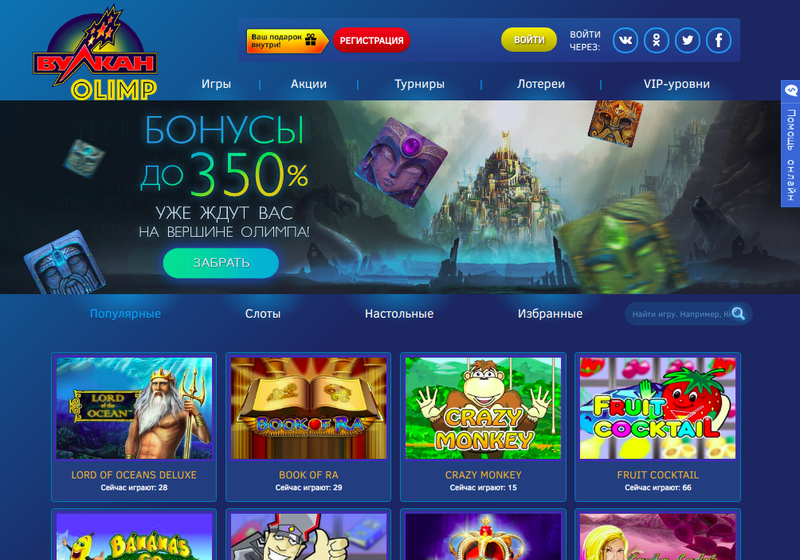Image resolution: width=800 pixels, height=560 pixels.
Task: Log in via the Odnoklassniki icon
Action: point(656,40)
